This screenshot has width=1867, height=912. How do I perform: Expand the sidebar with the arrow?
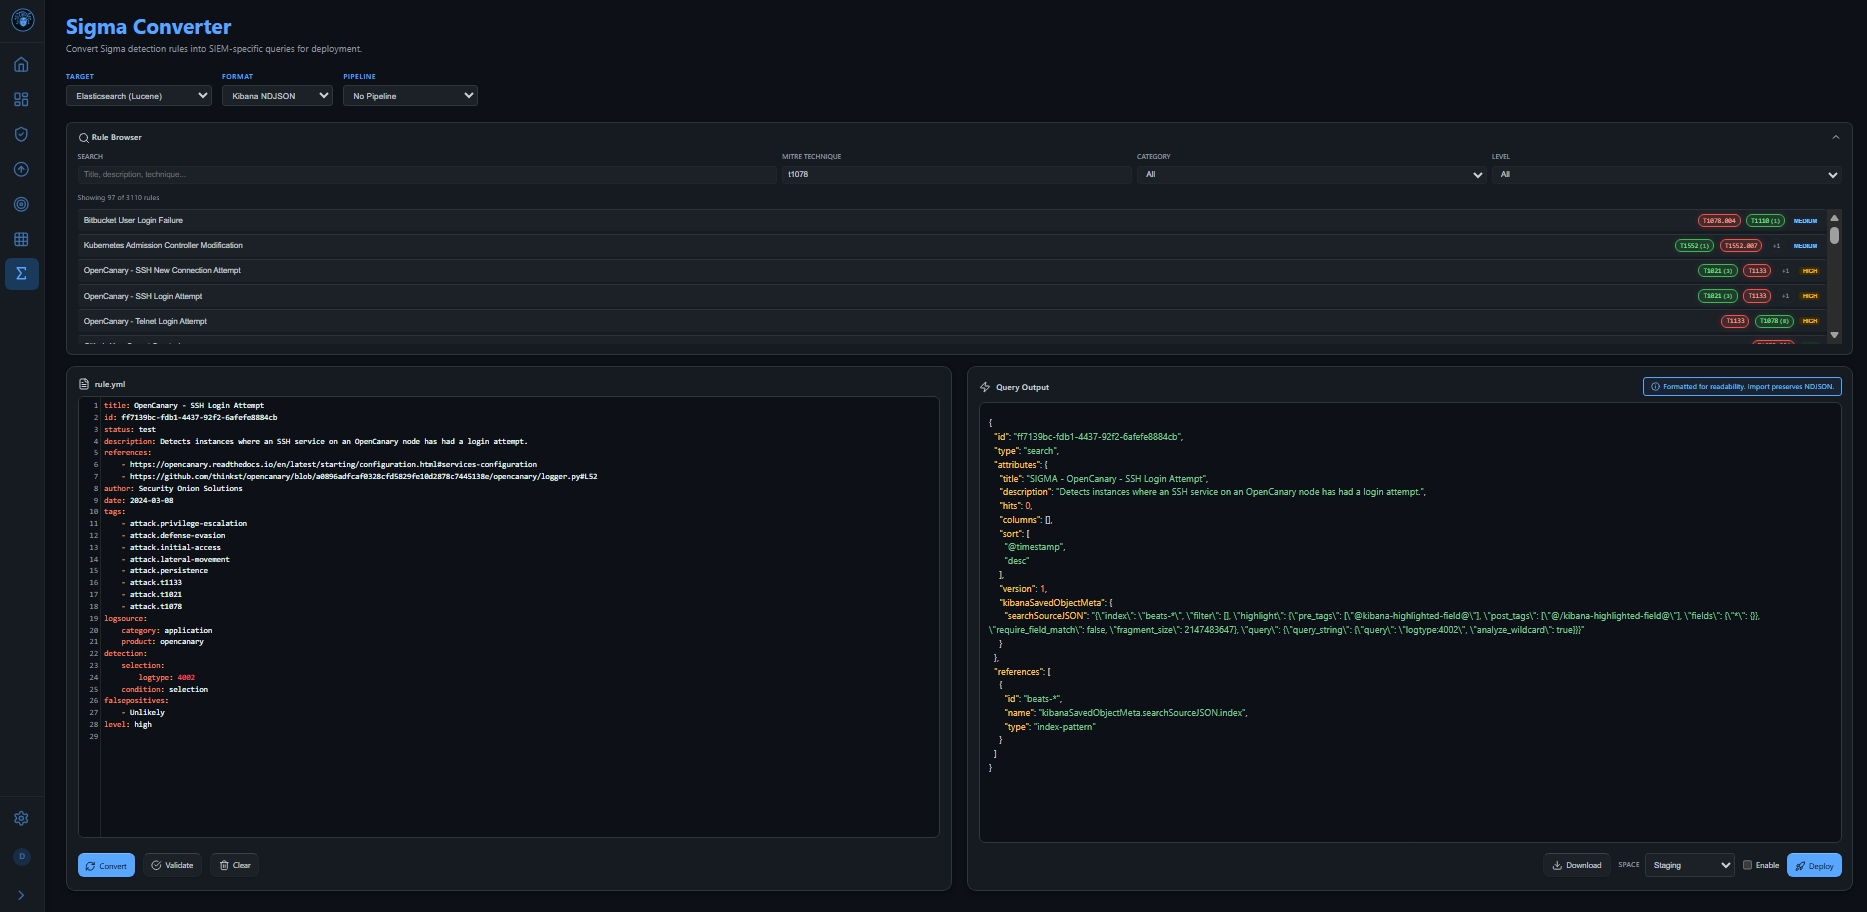[x=21, y=896]
